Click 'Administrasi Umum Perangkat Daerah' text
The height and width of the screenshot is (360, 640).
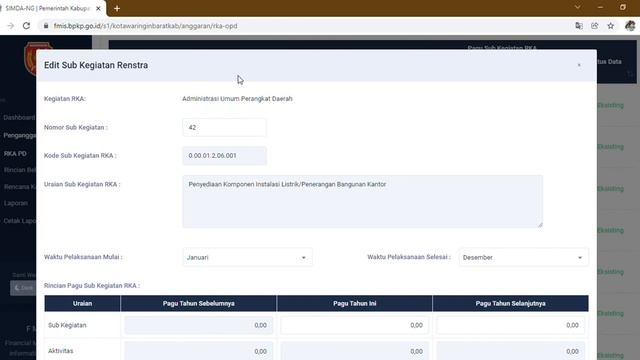pyautogui.click(x=237, y=99)
